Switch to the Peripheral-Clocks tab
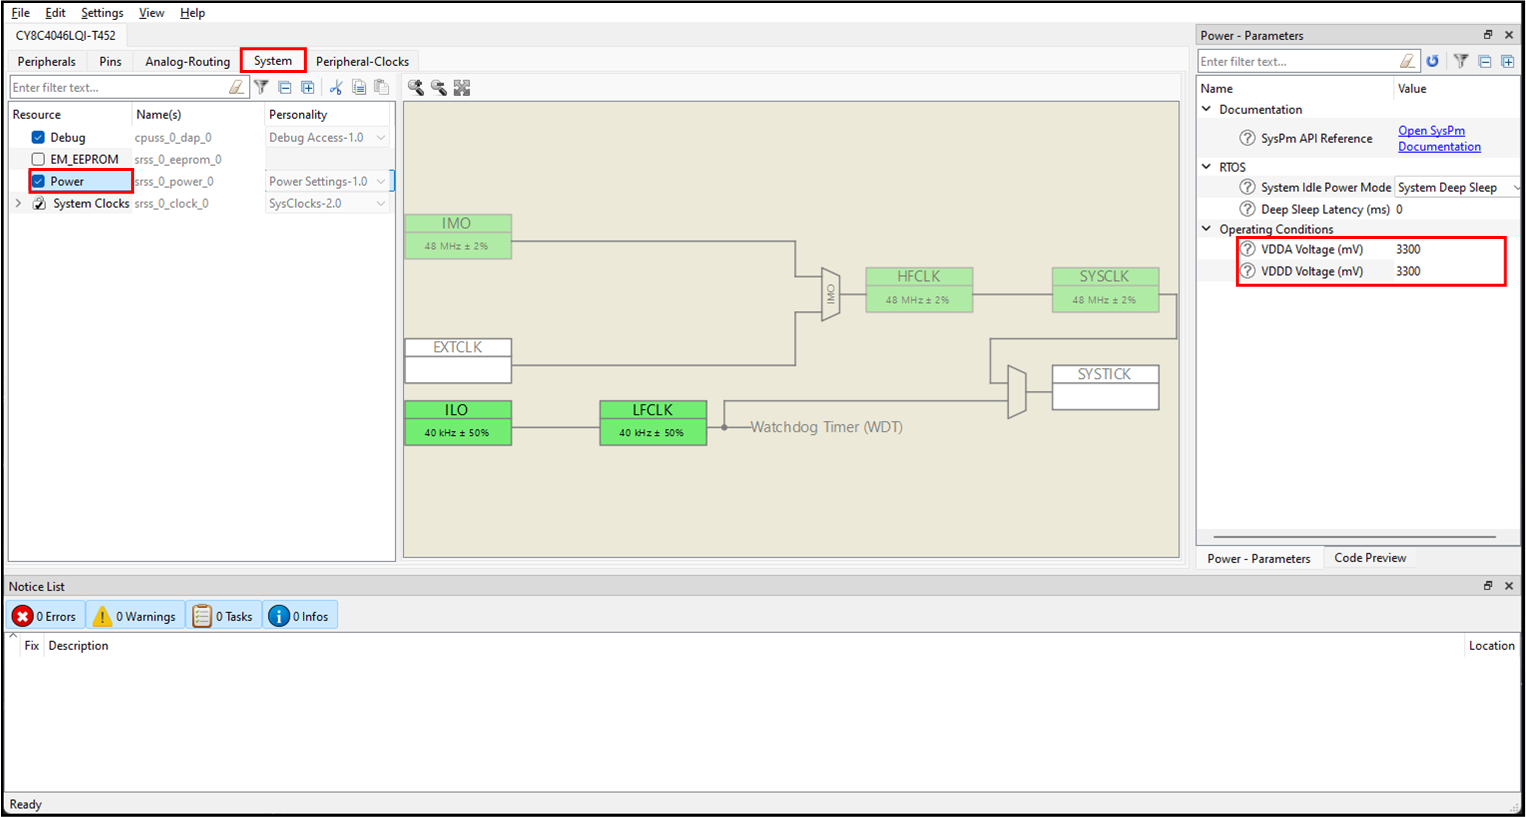This screenshot has width=1526, height=817. (362, 61)
